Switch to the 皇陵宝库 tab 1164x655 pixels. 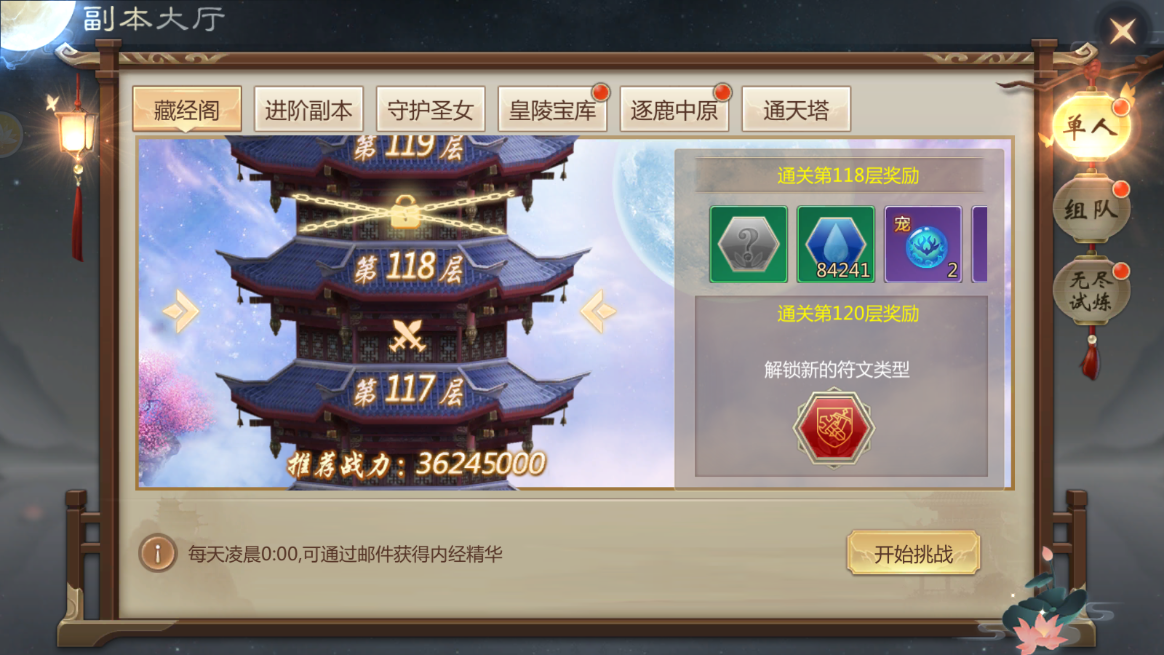coord(552,110)
